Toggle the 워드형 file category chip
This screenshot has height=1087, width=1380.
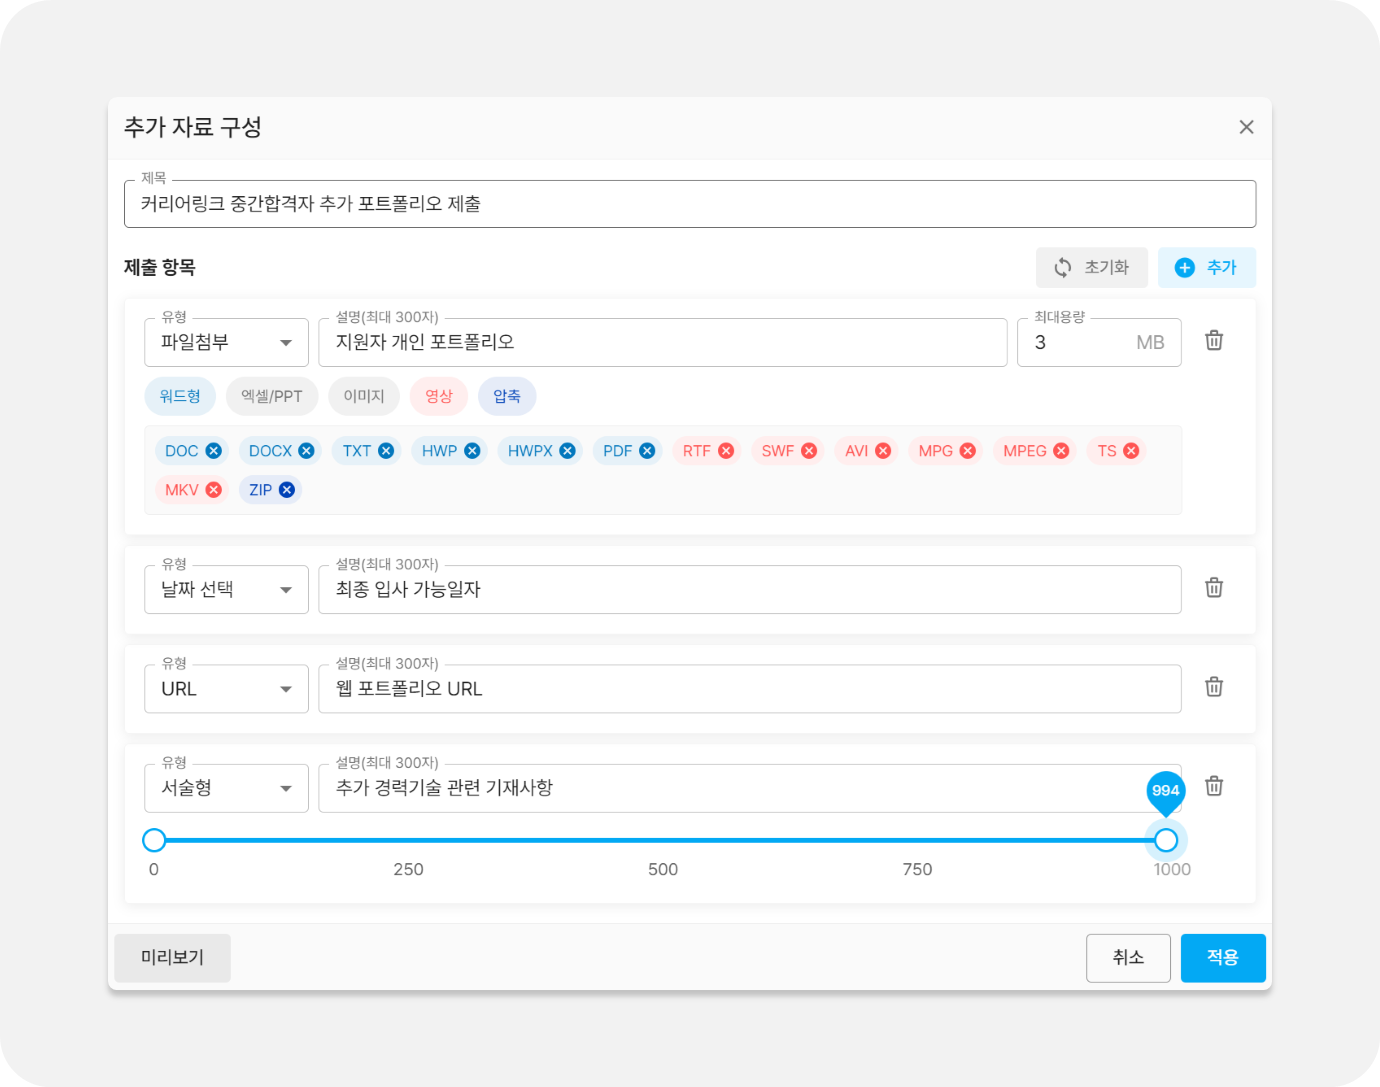(x=180, y=396)
